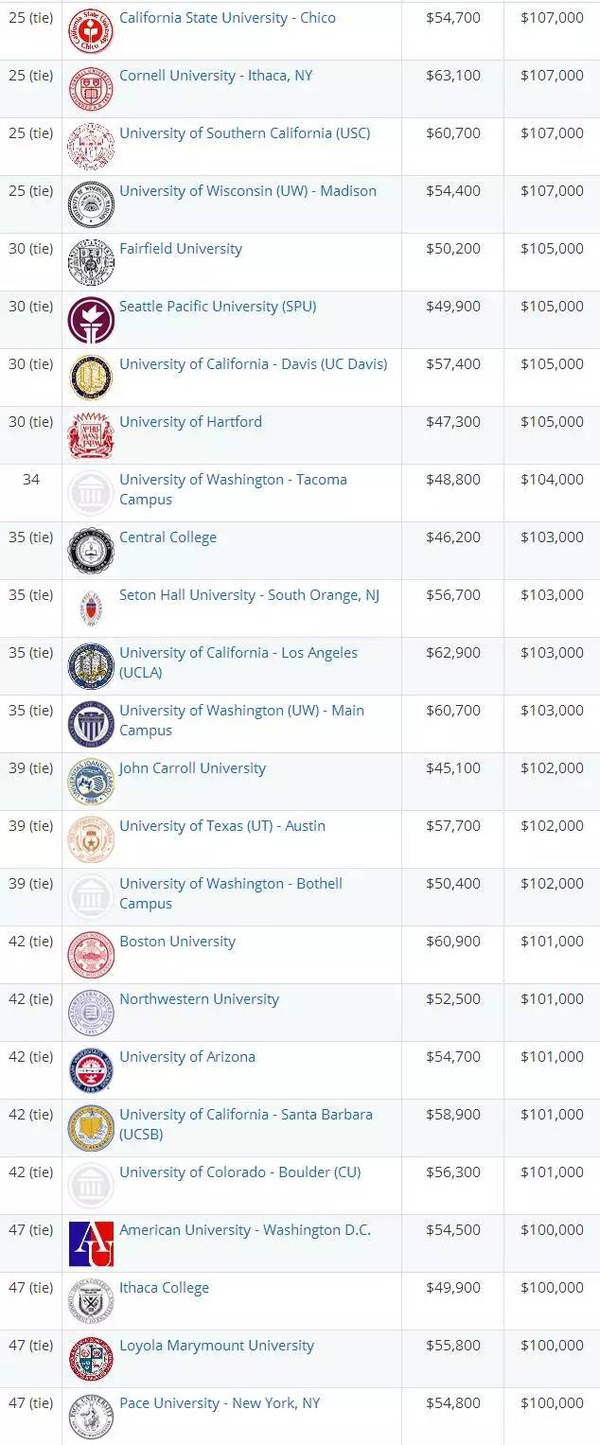The height and width of the screenshot is (1445, 600).
Task: Open University of Texas (UT) Austin link
Action: click(222, 826)
